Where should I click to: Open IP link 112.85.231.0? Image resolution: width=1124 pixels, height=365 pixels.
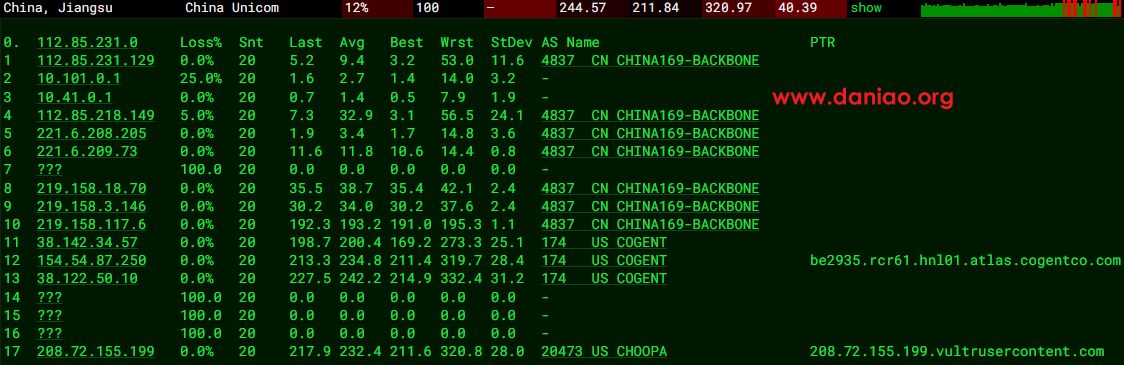pos(87,42)
